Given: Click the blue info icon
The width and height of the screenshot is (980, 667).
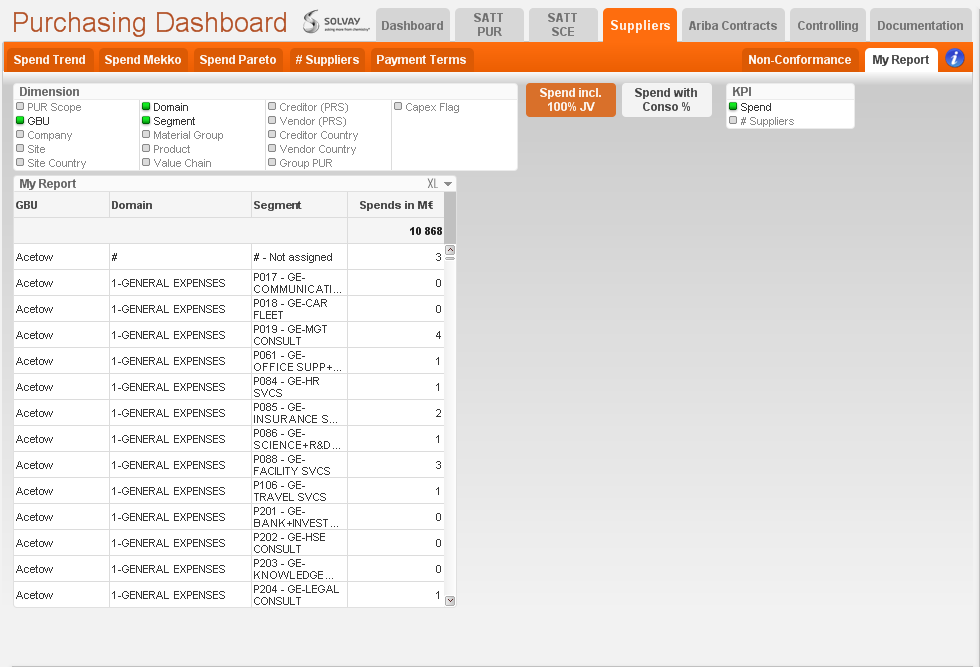Looking at the screenshot, I should (x=954, y=58).
